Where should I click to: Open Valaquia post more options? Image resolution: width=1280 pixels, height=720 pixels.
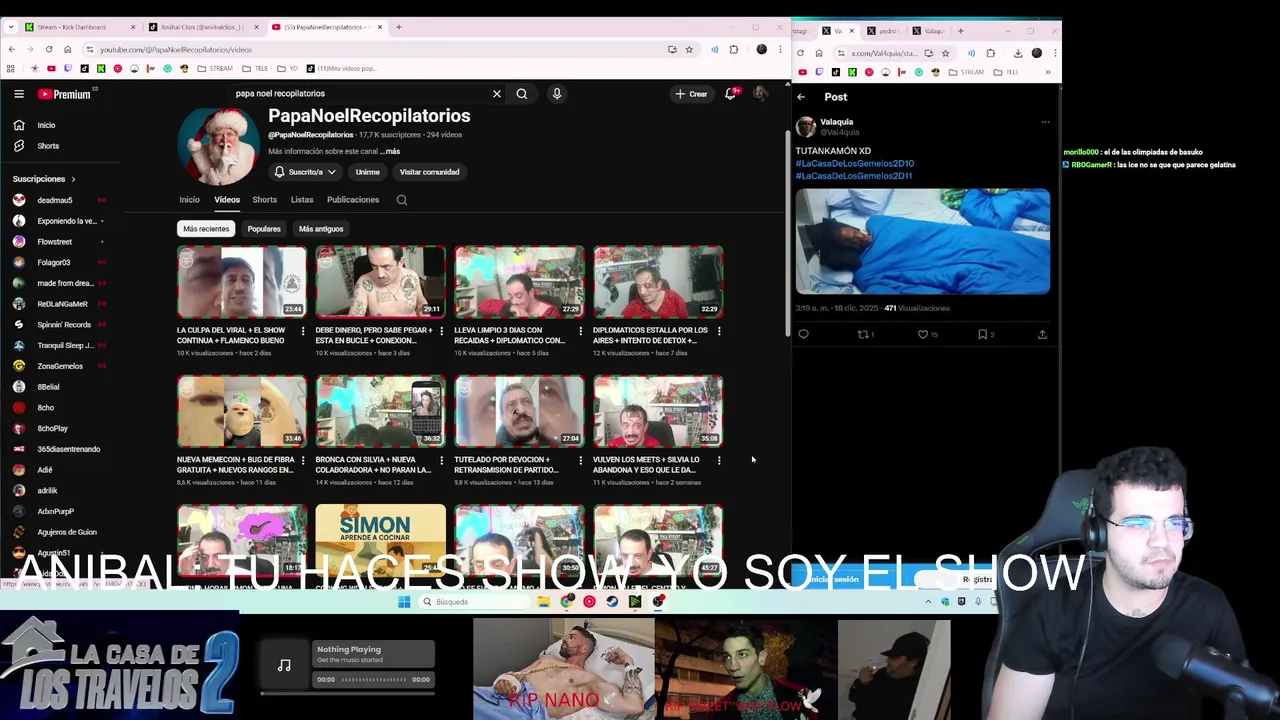pyautogui.click(x=1045, y=122)
